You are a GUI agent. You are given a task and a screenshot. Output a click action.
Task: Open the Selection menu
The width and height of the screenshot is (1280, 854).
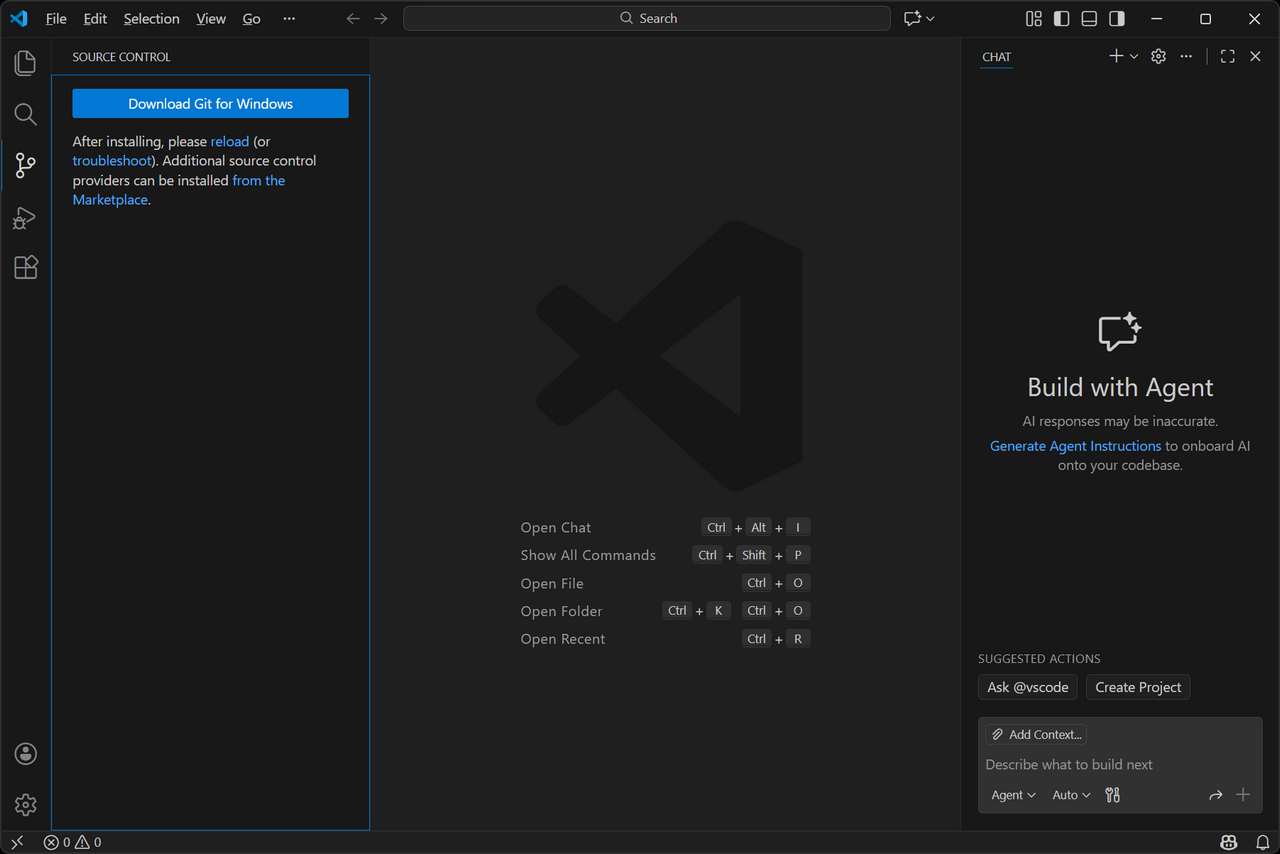(x=152, y=18)
